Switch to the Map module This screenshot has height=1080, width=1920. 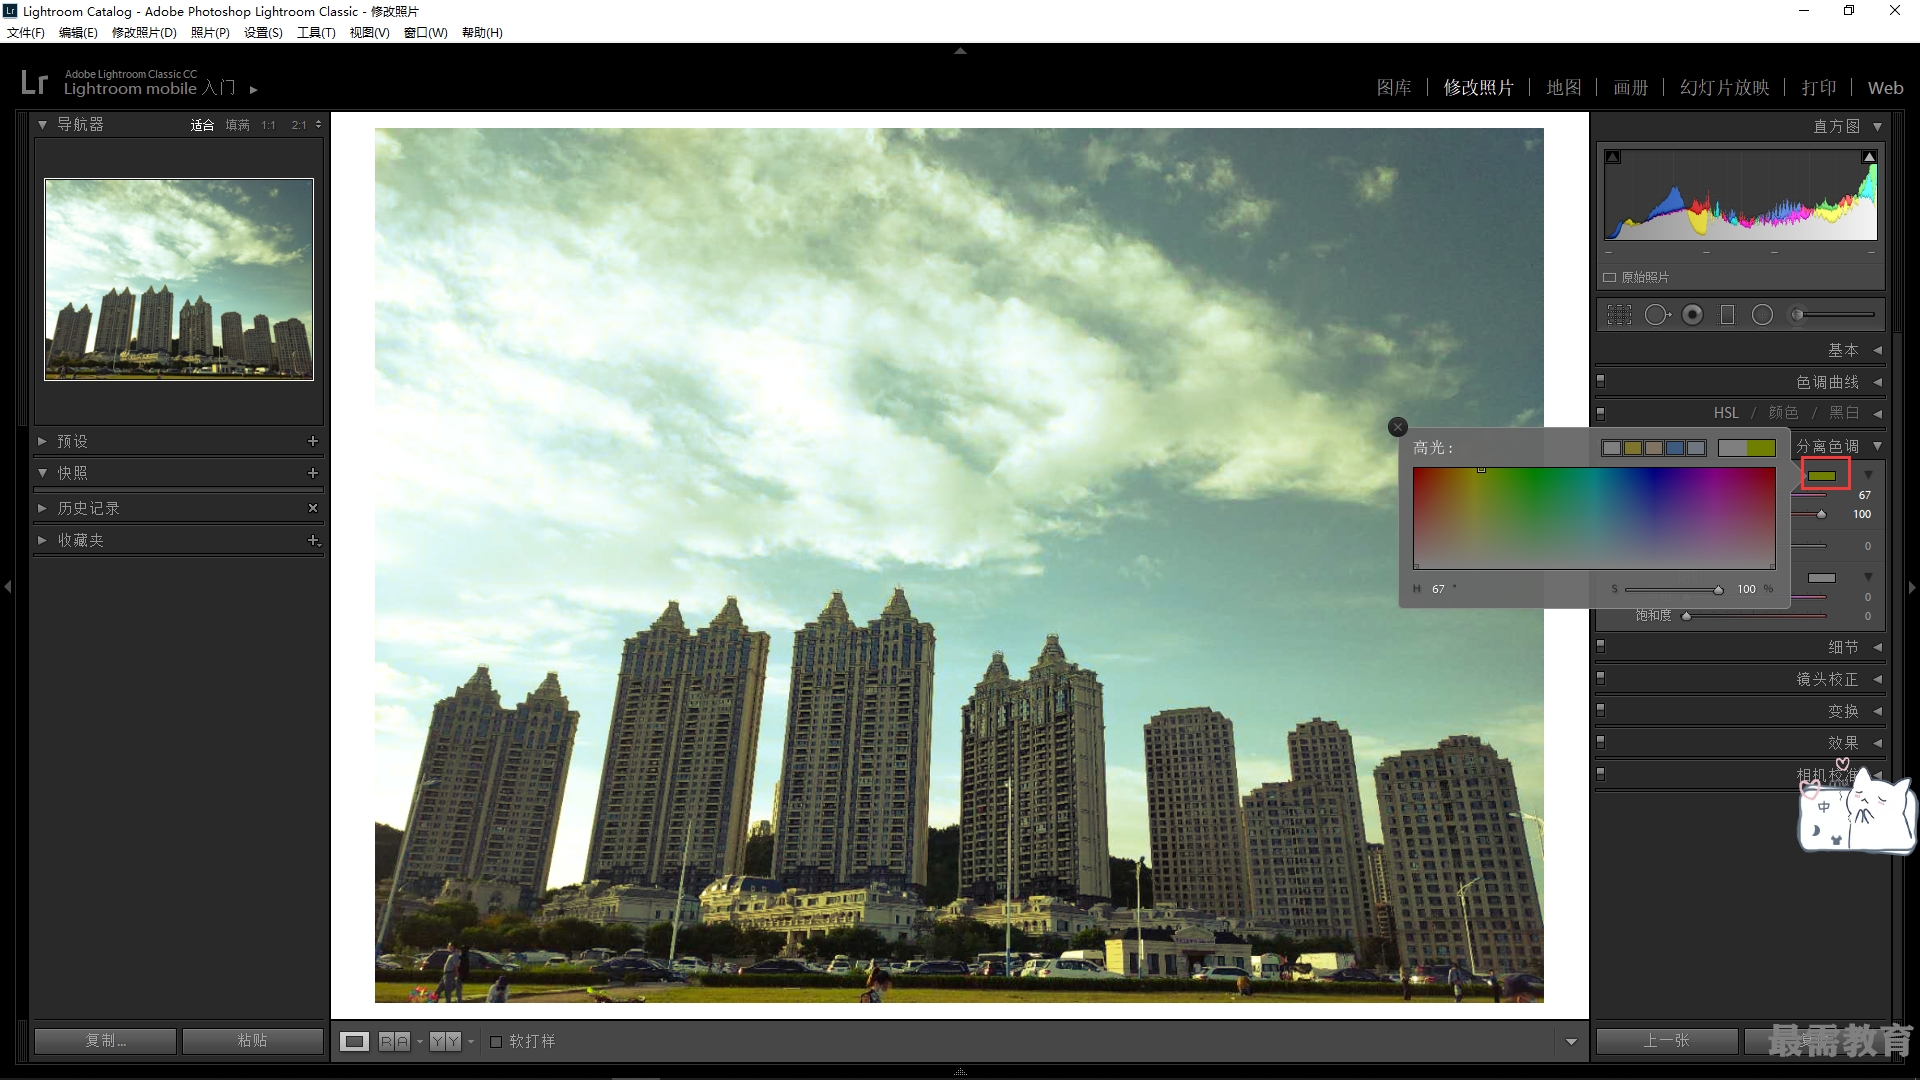(x=1564, y=88)
